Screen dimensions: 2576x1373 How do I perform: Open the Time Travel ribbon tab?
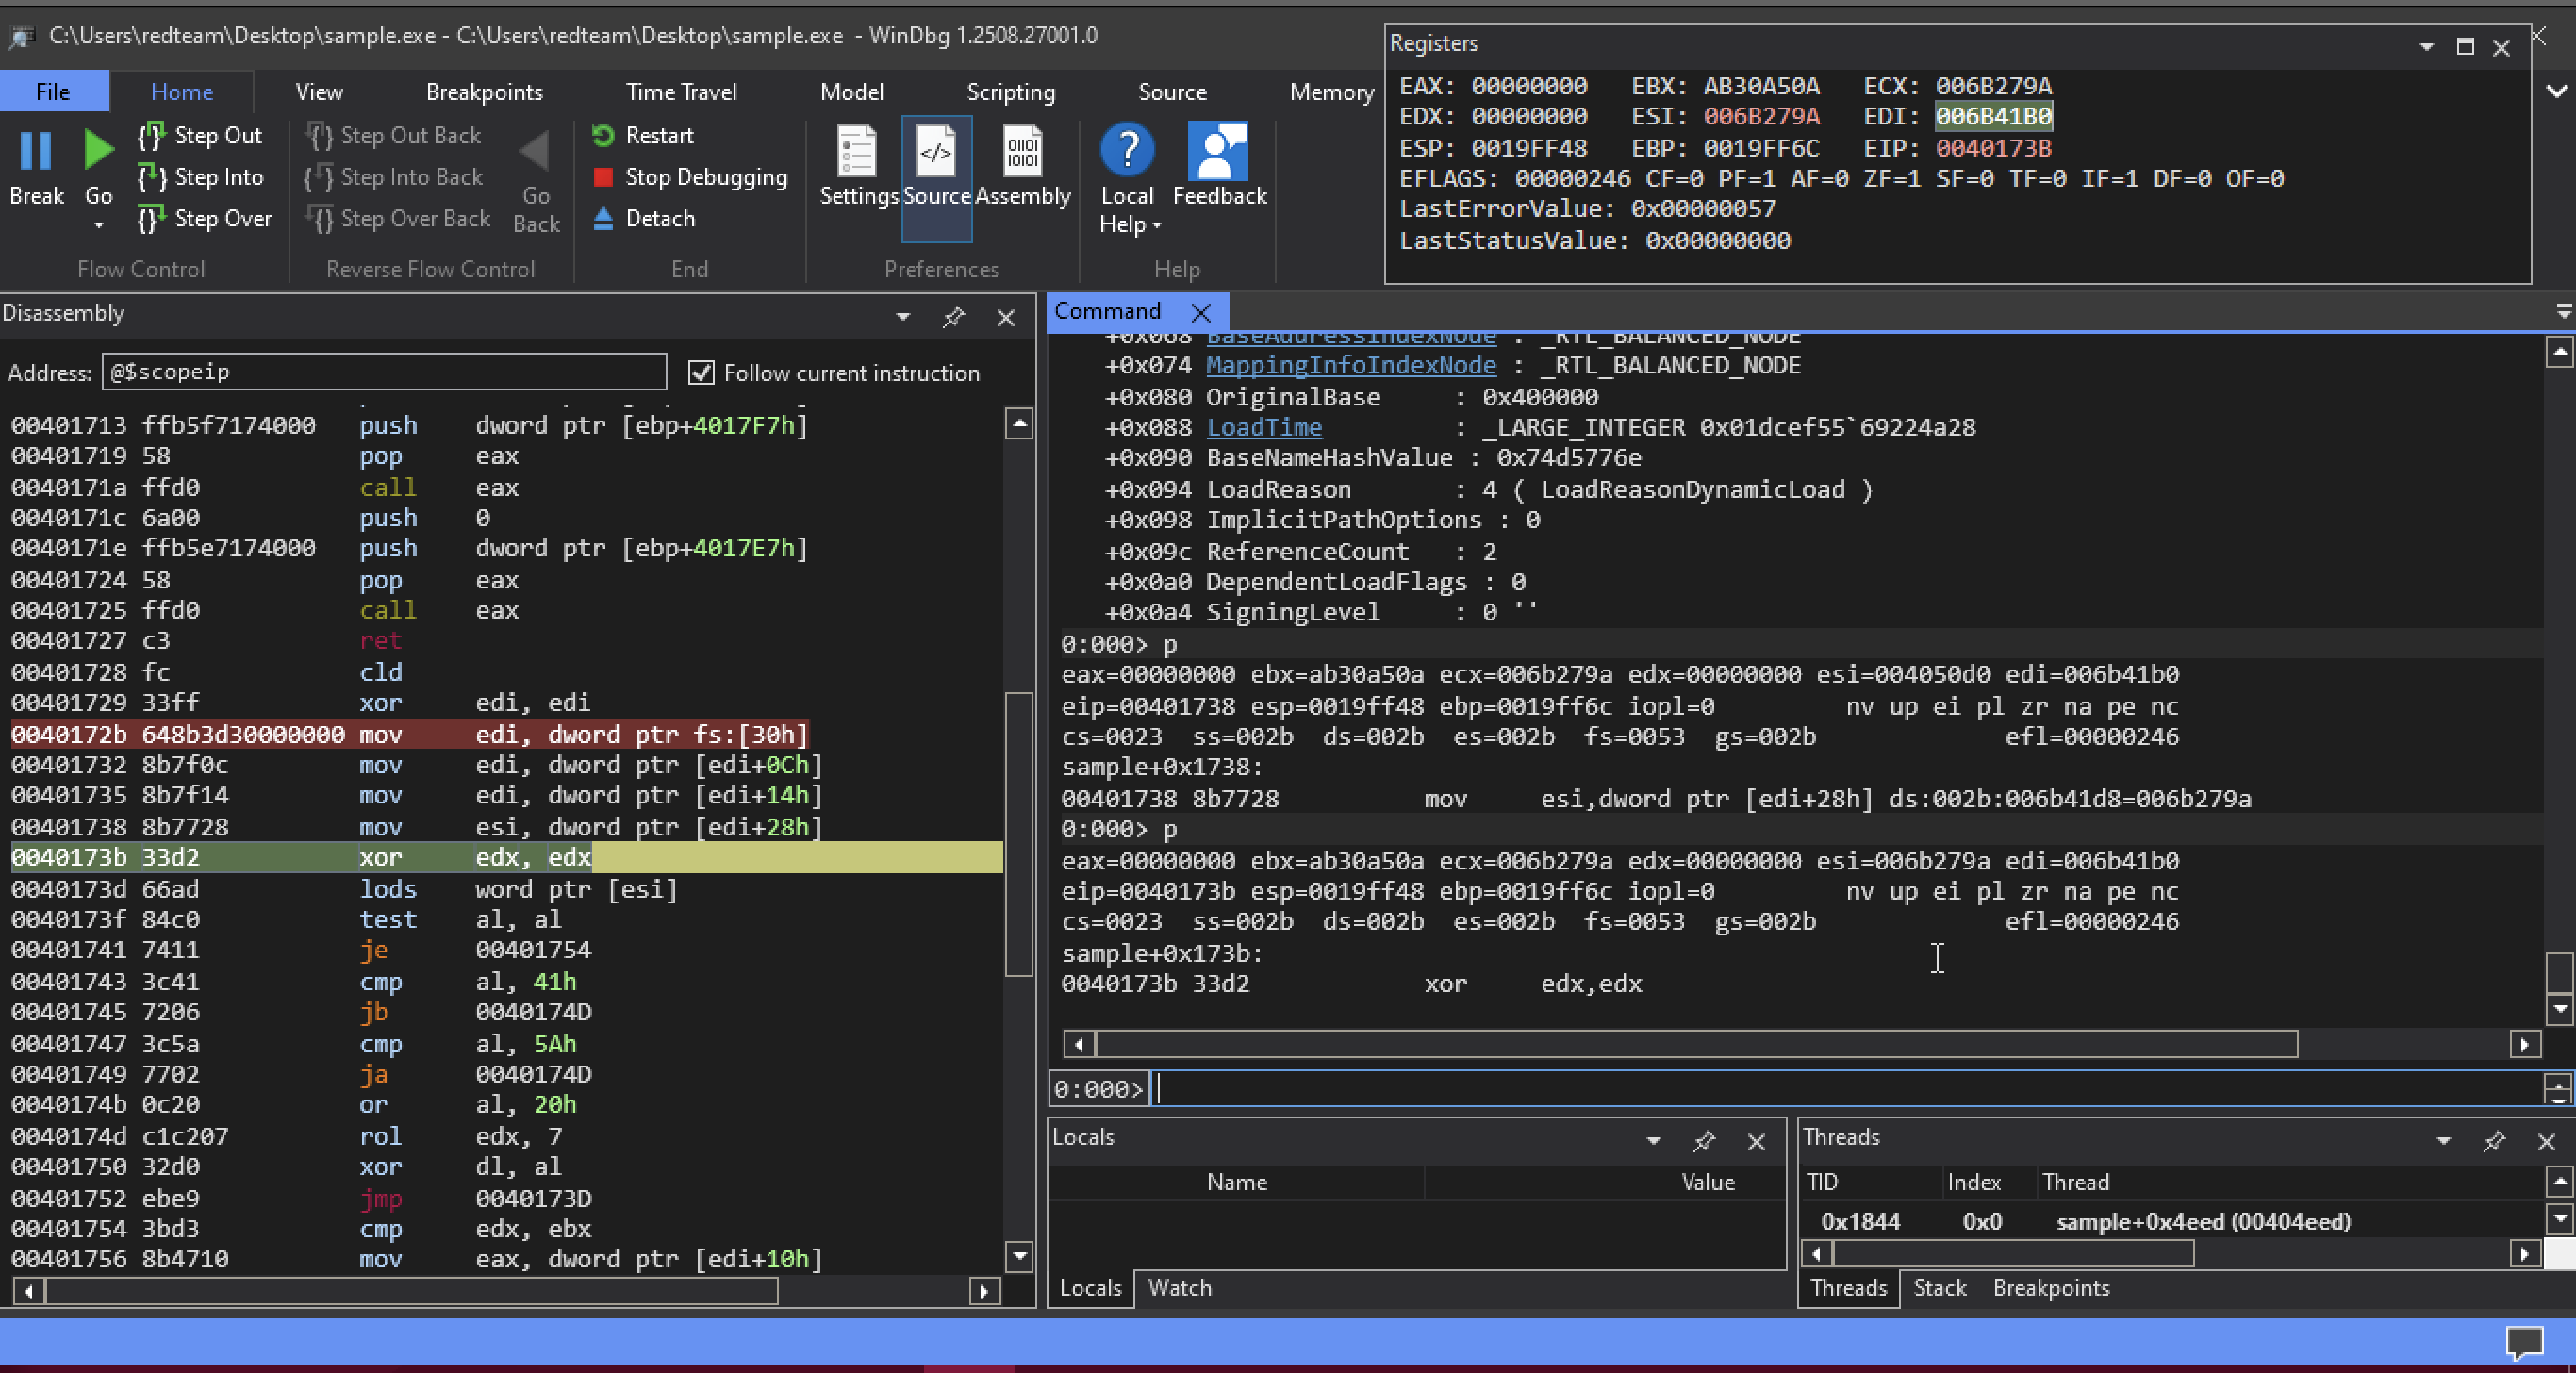tap(681, 92)
